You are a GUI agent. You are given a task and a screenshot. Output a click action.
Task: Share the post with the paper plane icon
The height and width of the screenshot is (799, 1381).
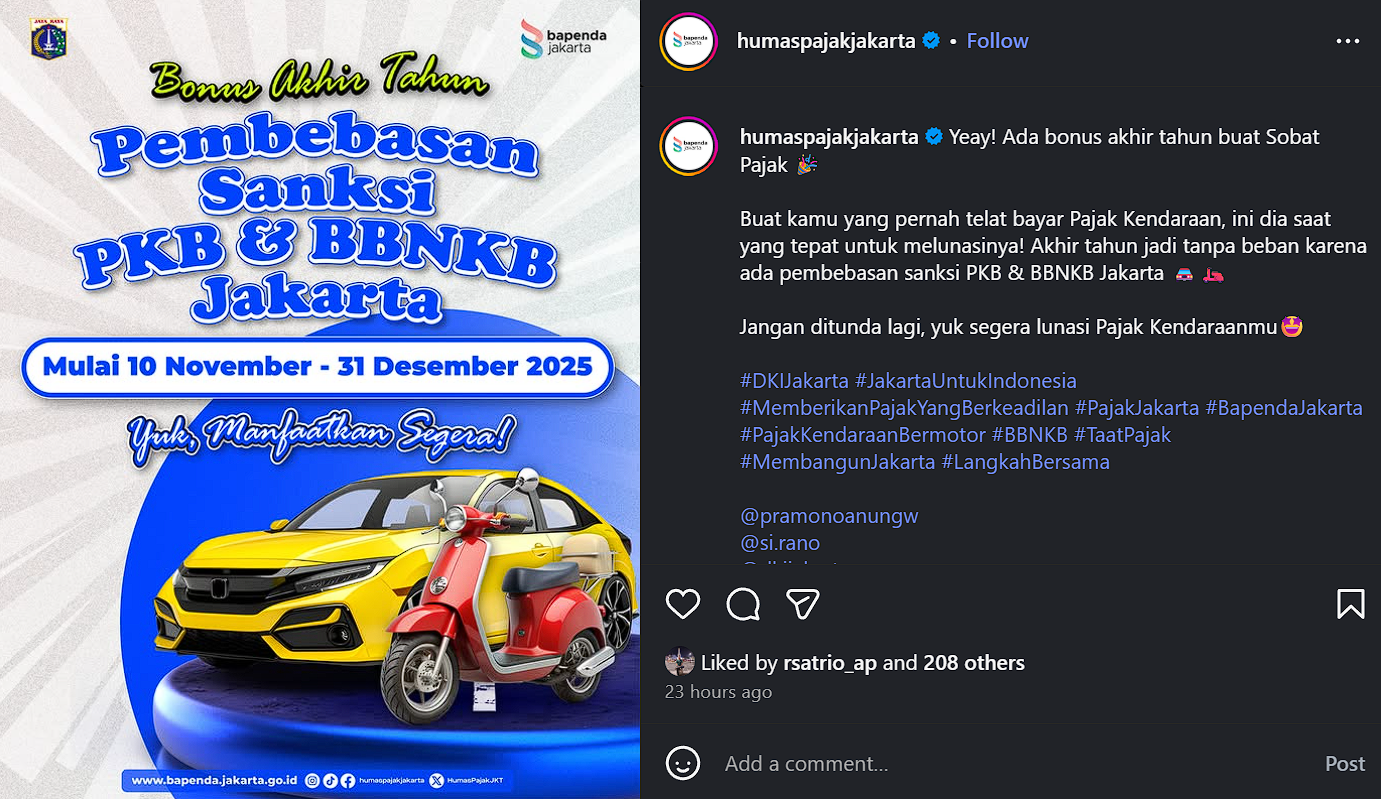(803, 603)
